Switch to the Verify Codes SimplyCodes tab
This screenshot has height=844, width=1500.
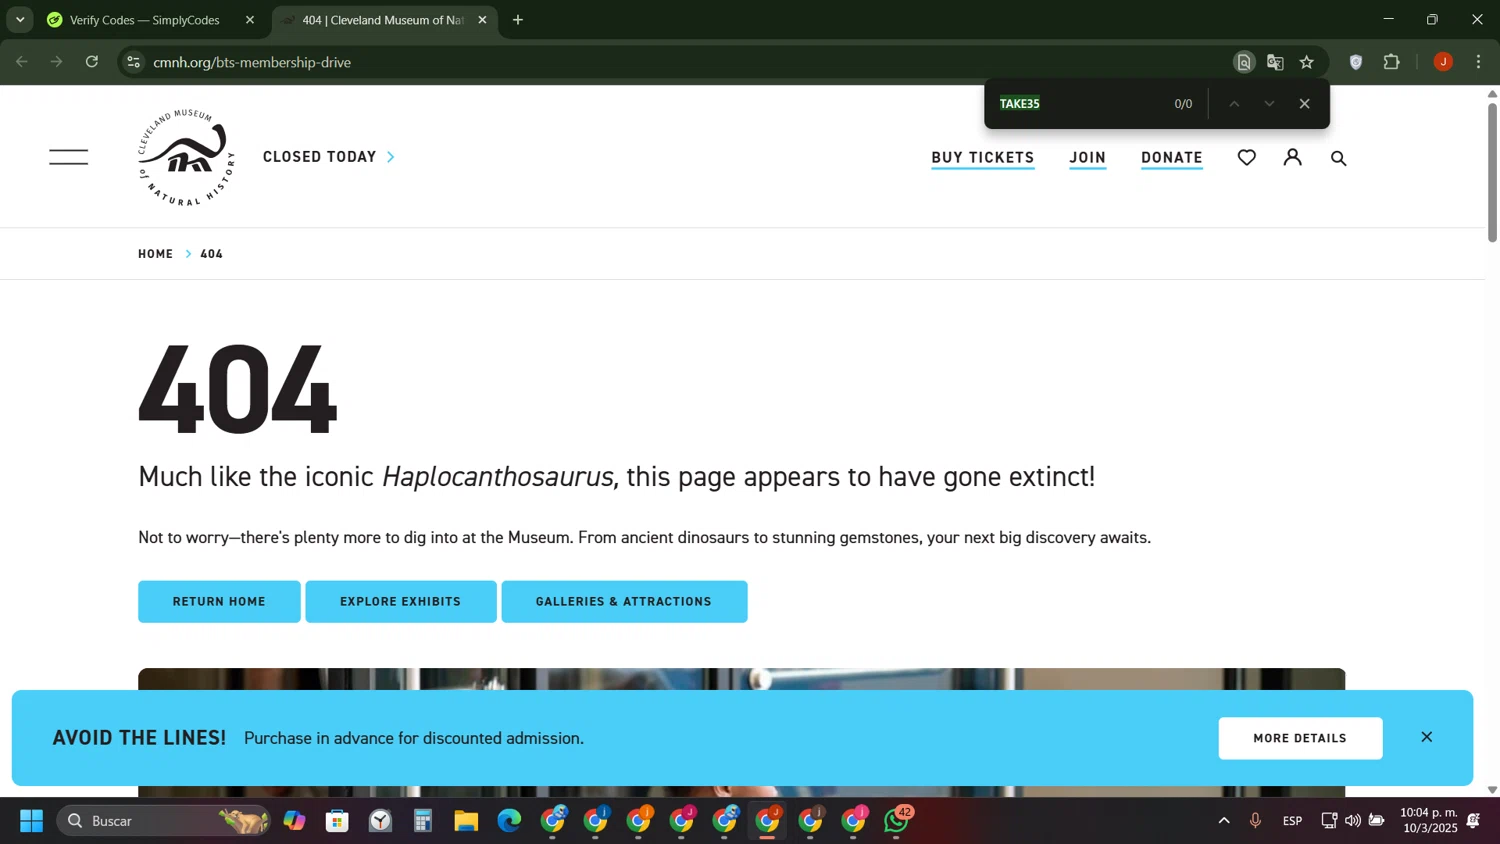pos(145,20)
